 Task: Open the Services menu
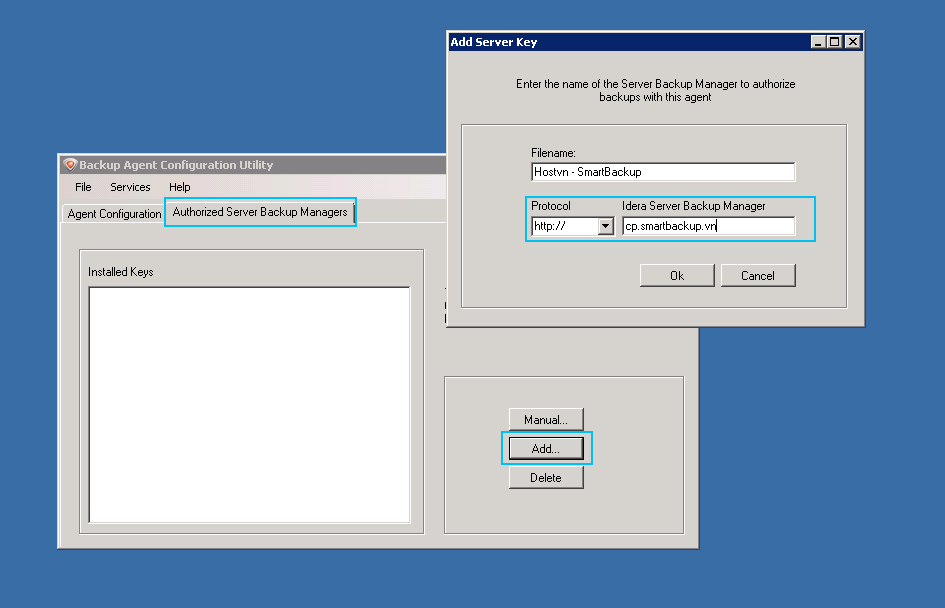(x=130, y=187)
